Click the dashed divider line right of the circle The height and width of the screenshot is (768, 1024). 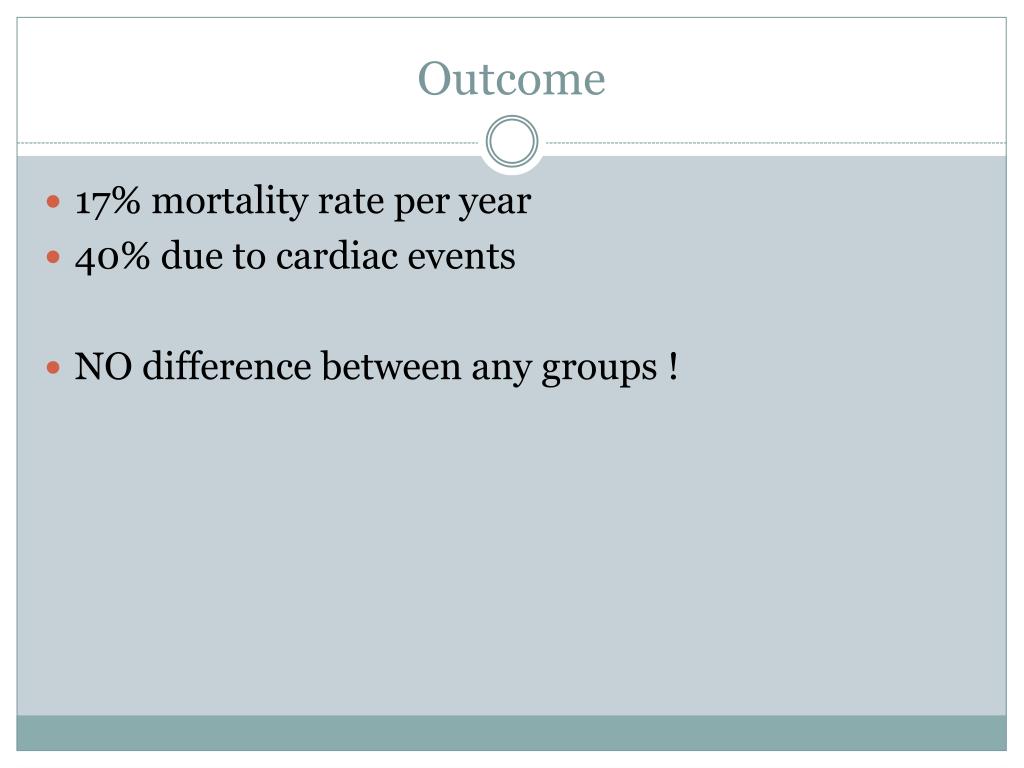click(776, 142)
